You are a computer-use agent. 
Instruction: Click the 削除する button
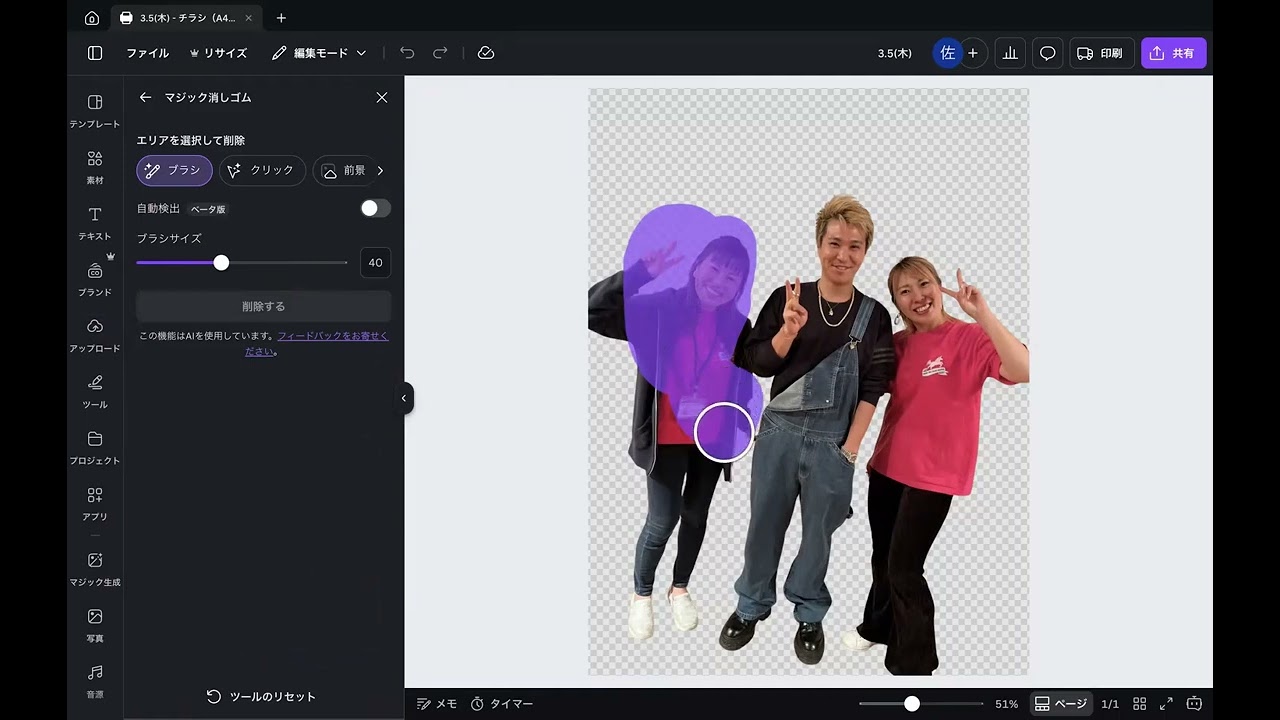263,306
